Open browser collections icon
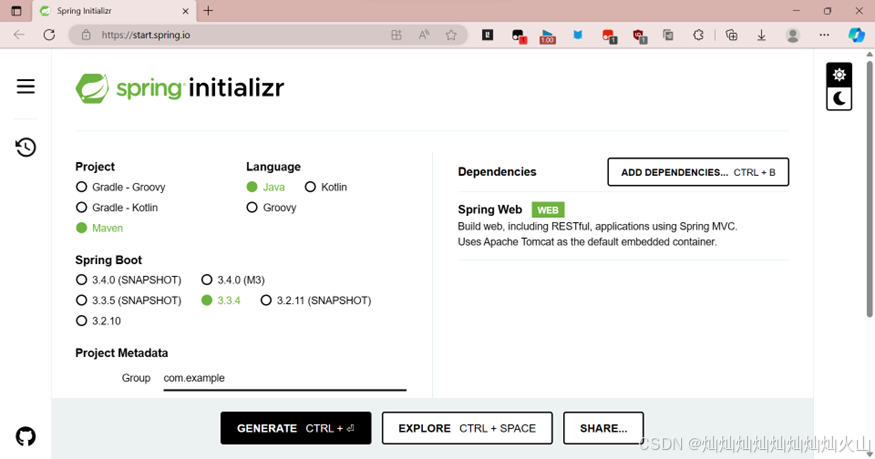Screen dimensions: 875x459 (x=731, y=35)
